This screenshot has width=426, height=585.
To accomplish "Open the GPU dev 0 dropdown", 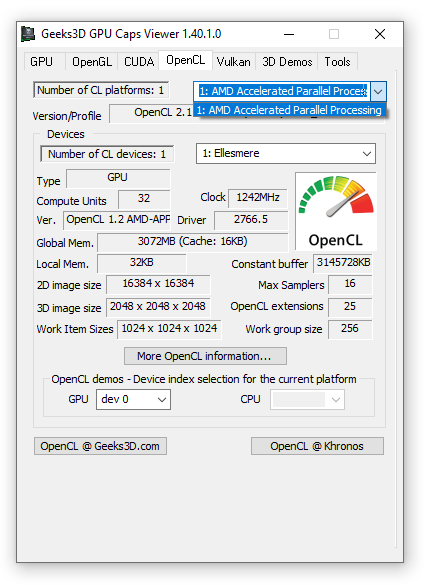I will click(133, 399).
